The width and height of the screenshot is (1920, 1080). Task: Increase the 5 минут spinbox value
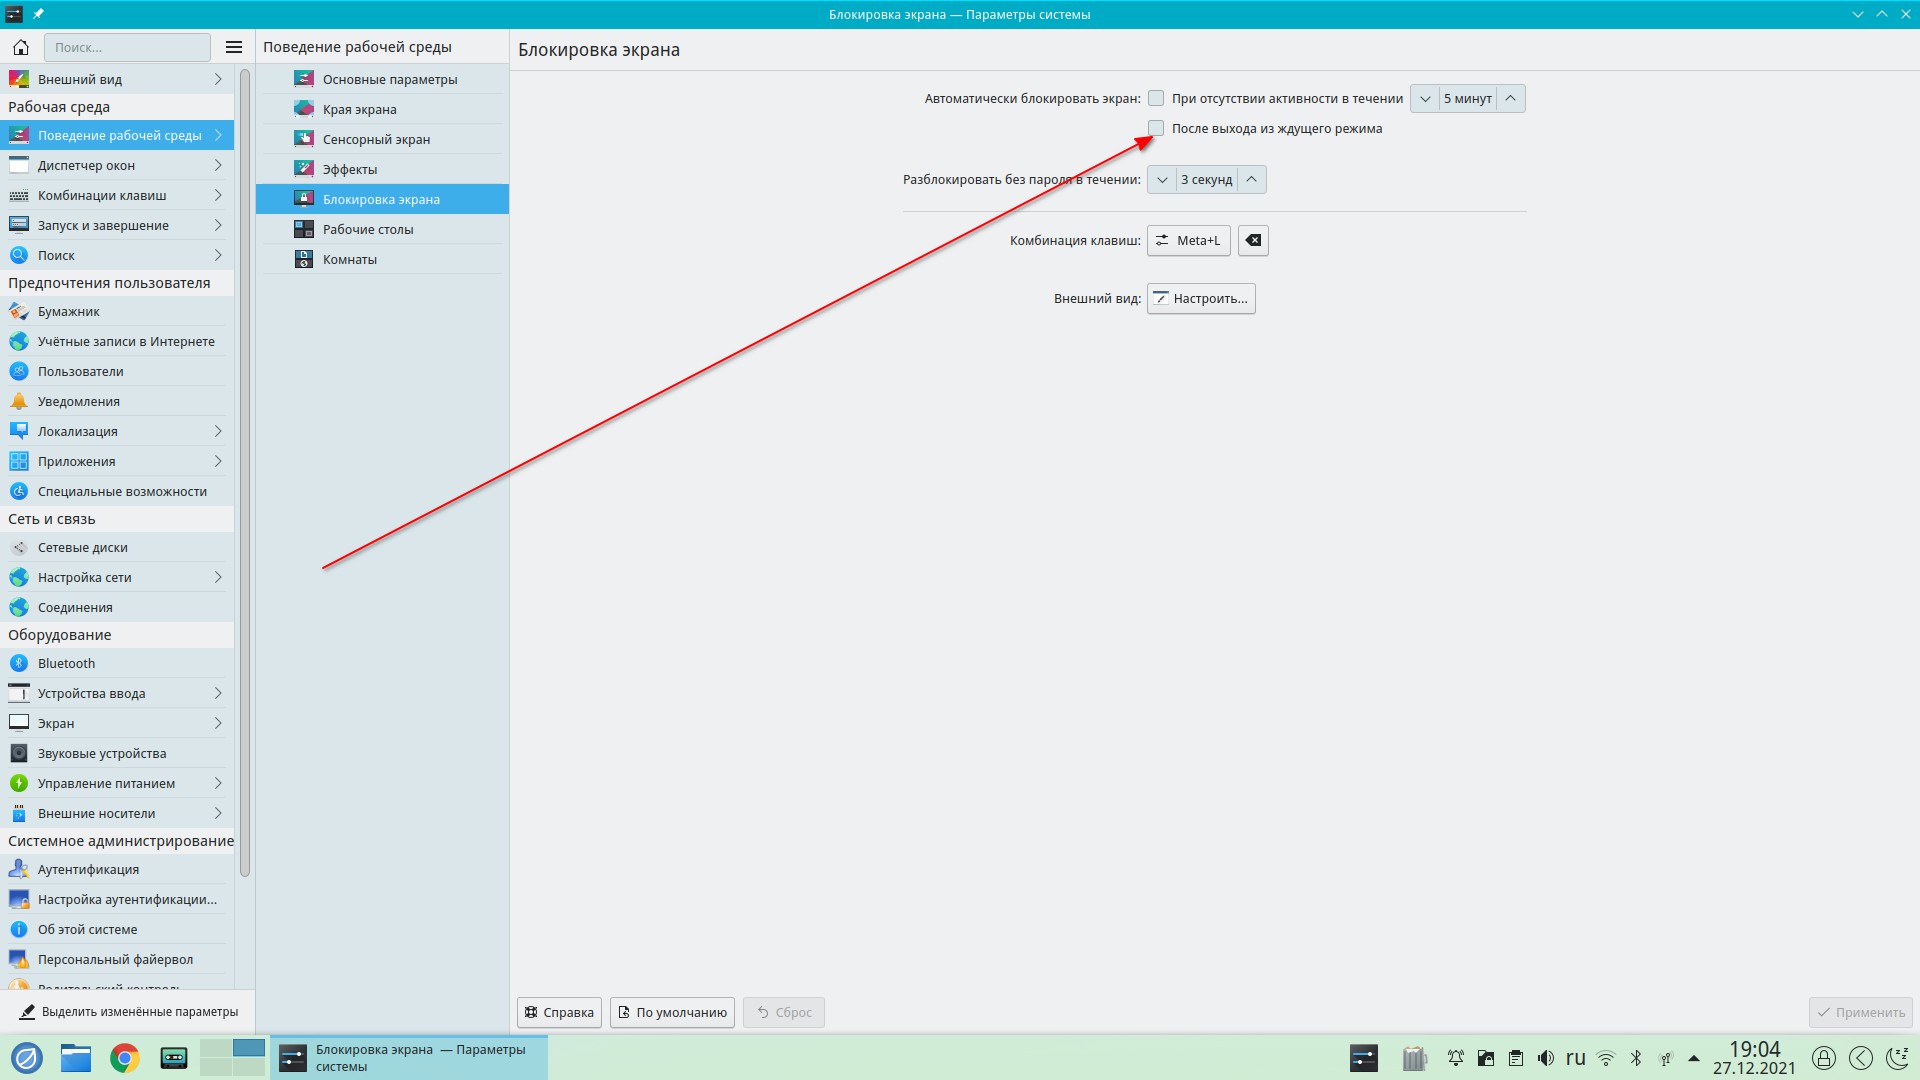1510,98
